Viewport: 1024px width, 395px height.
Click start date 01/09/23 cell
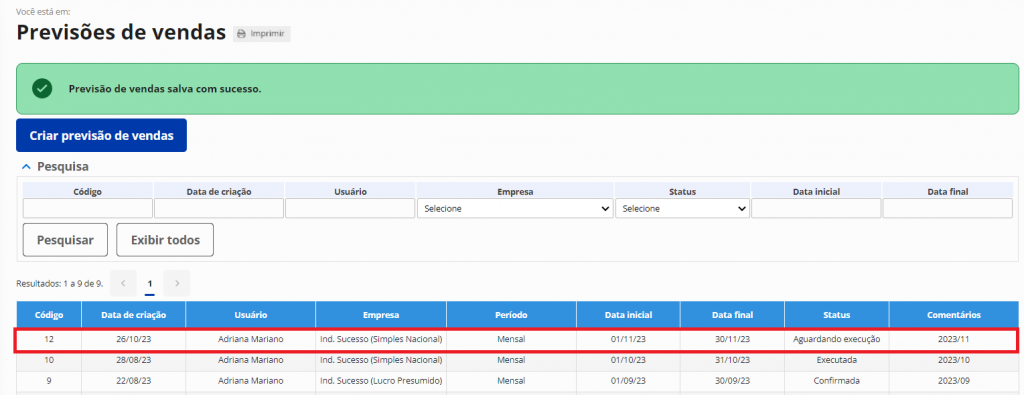628,381
